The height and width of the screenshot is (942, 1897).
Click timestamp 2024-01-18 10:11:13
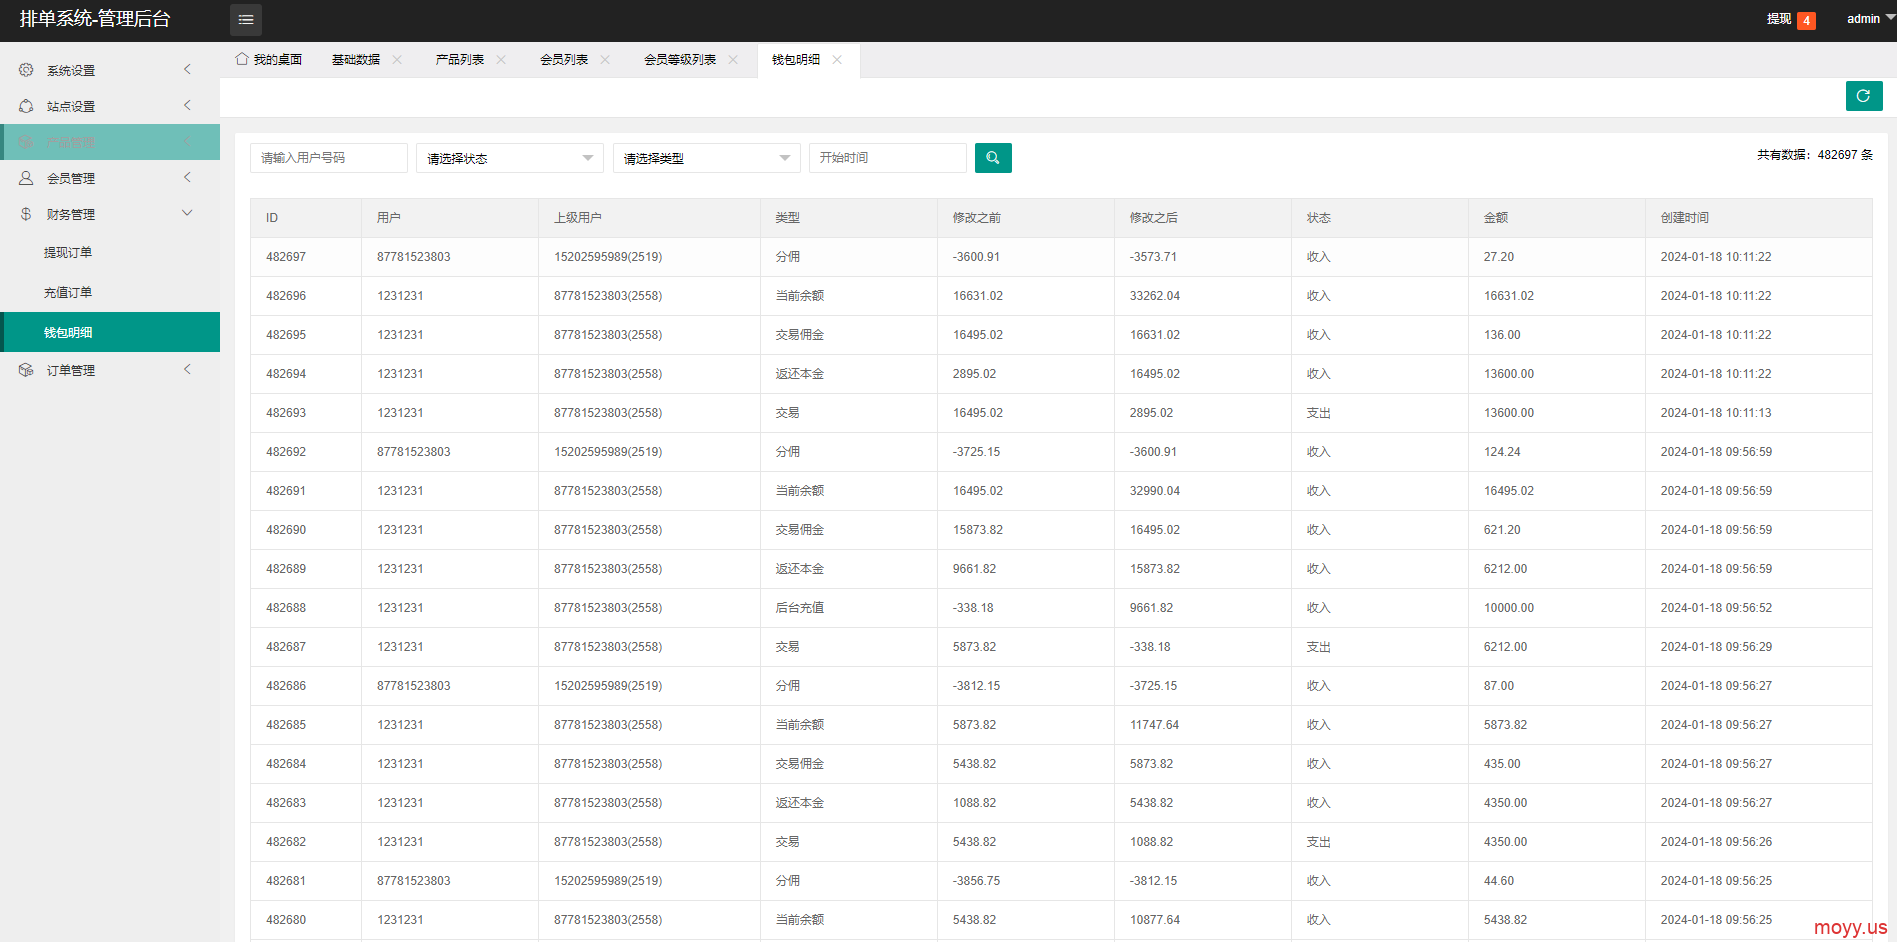point(1716,413)
